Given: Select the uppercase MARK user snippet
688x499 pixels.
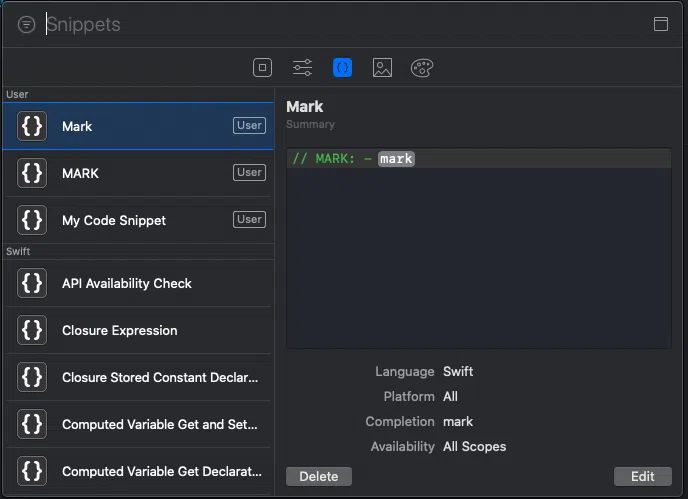Looking at the screenshot, I should tap(138, 173).
